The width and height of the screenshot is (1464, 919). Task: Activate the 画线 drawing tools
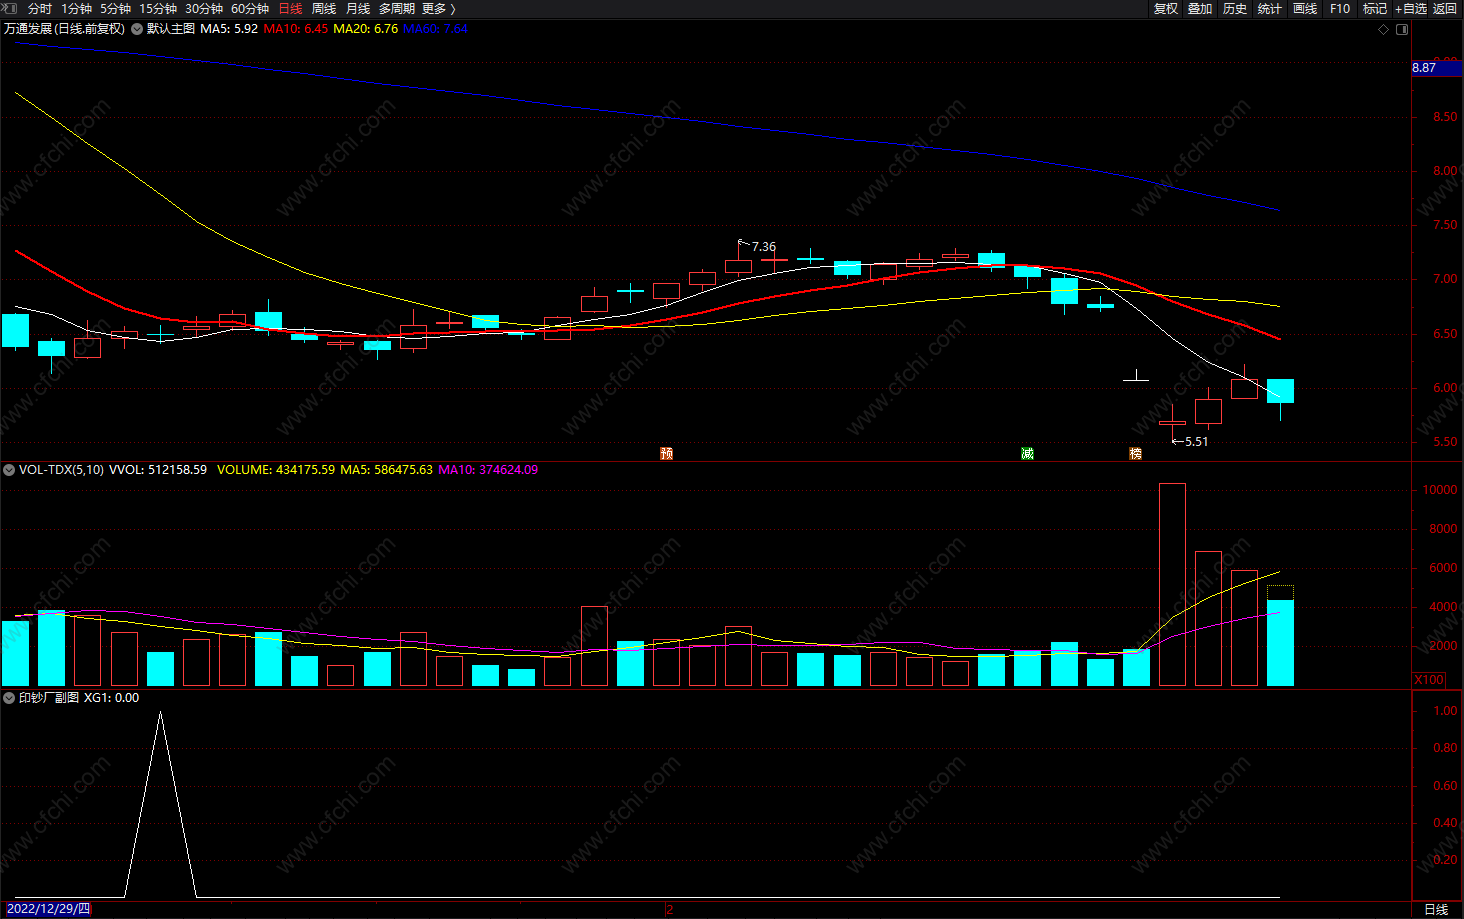(1305, 8)
